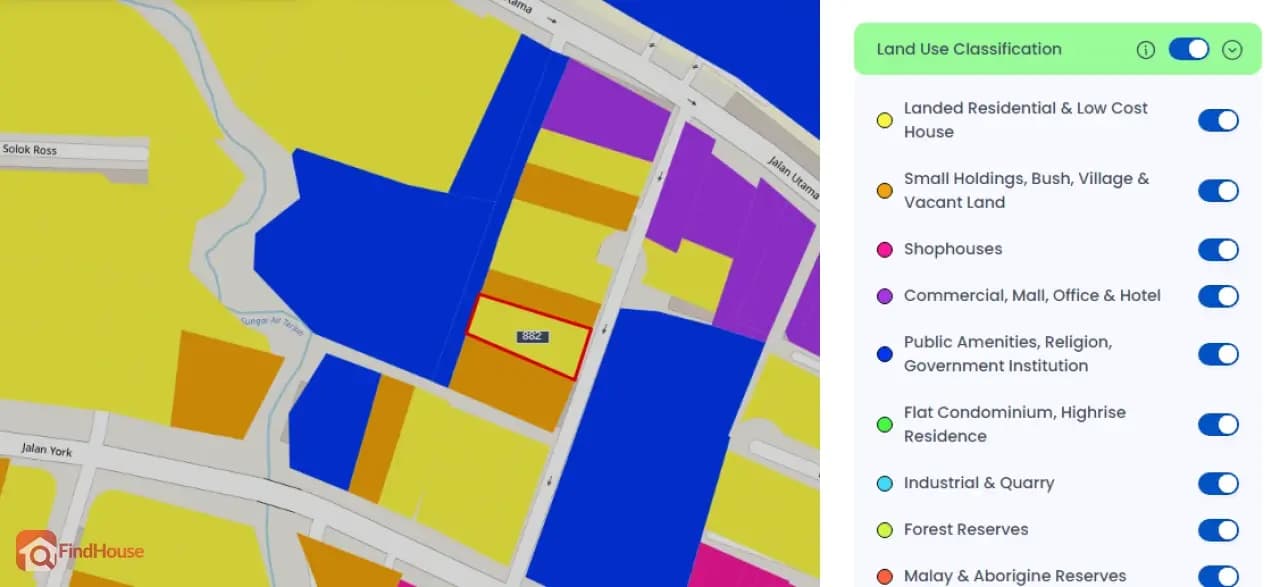This screenshot has width=1280, height=587.
Task: Toggle Small Holdings, Bush, Village & Vacant Land
Action: 1218,190
